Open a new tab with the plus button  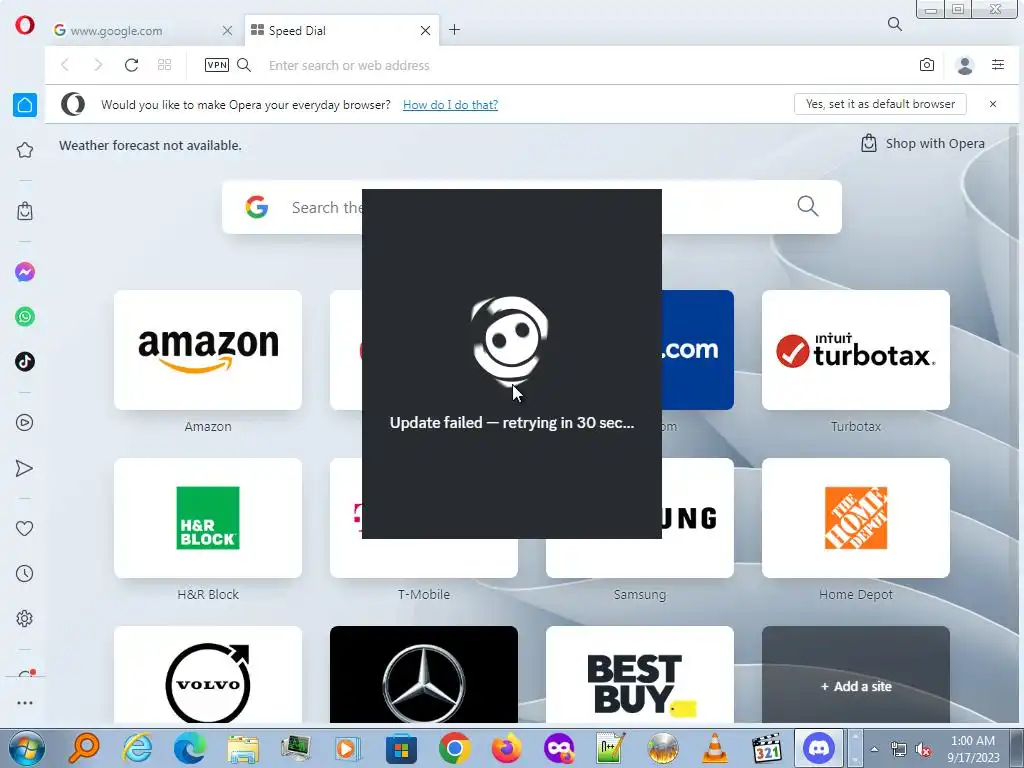point(455,30)
